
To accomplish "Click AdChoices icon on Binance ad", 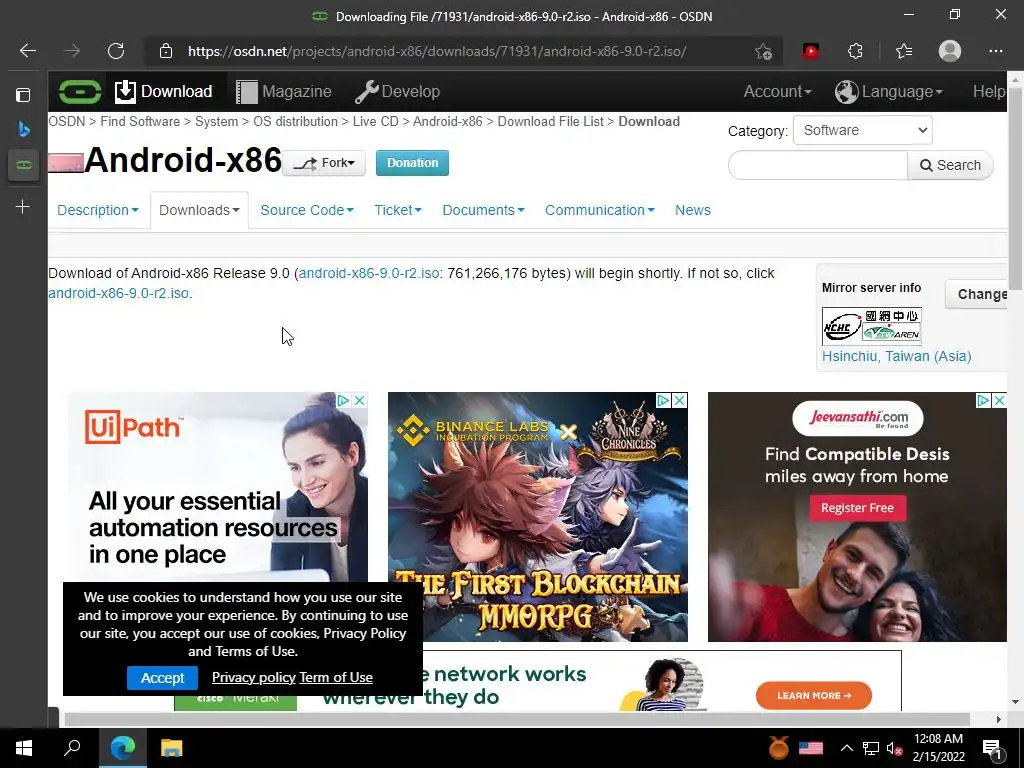I will (664, 400).
